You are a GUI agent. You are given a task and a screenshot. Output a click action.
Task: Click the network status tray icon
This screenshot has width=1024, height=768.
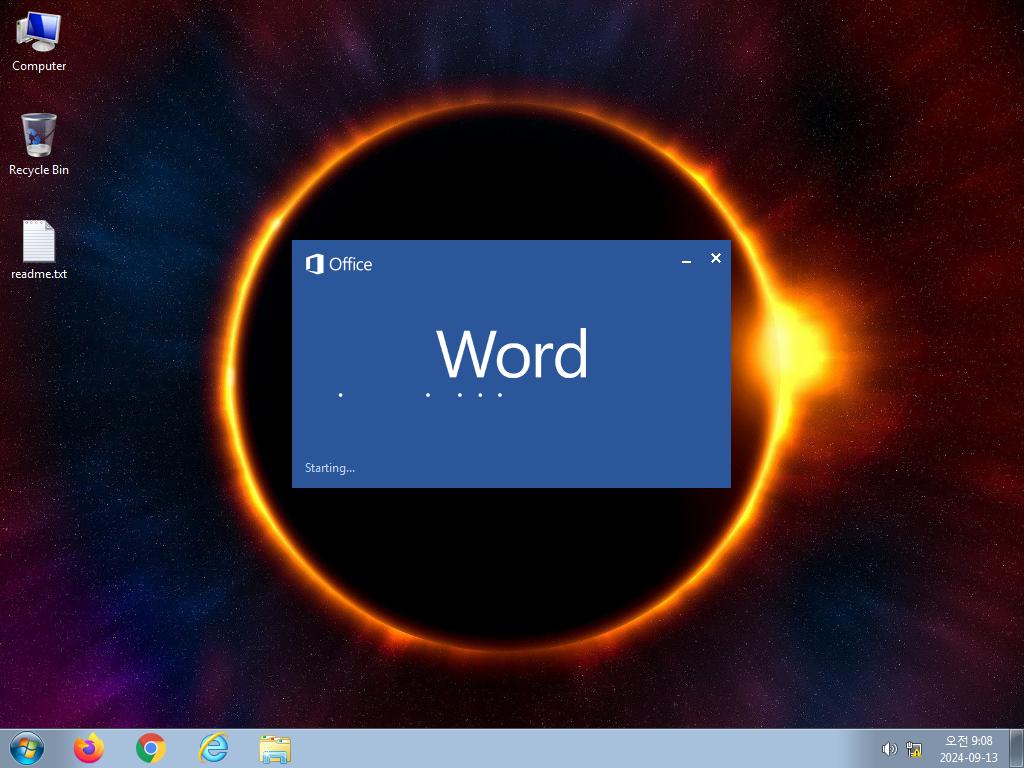(914, 749)
